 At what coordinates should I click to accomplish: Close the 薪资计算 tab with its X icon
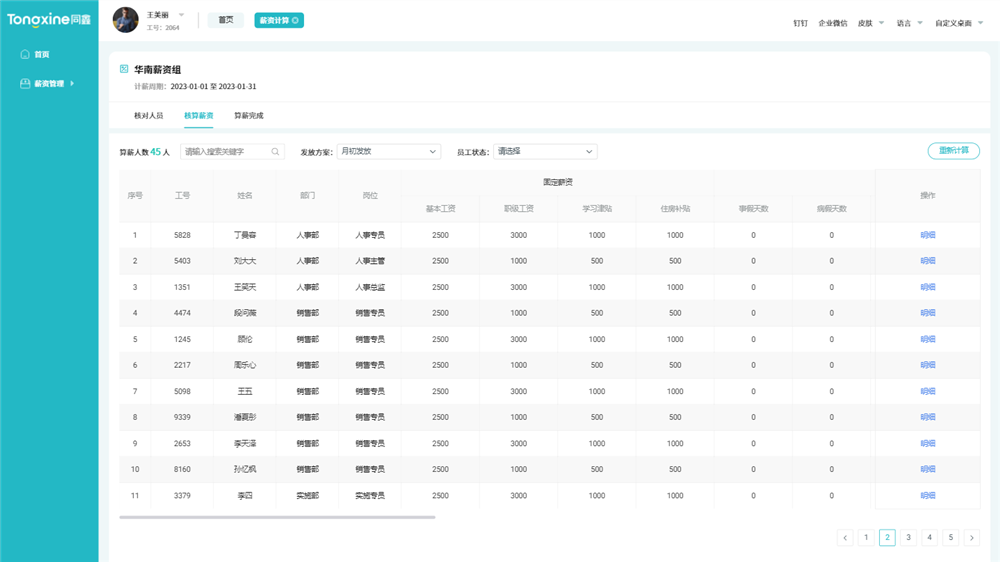coord(295,20)
